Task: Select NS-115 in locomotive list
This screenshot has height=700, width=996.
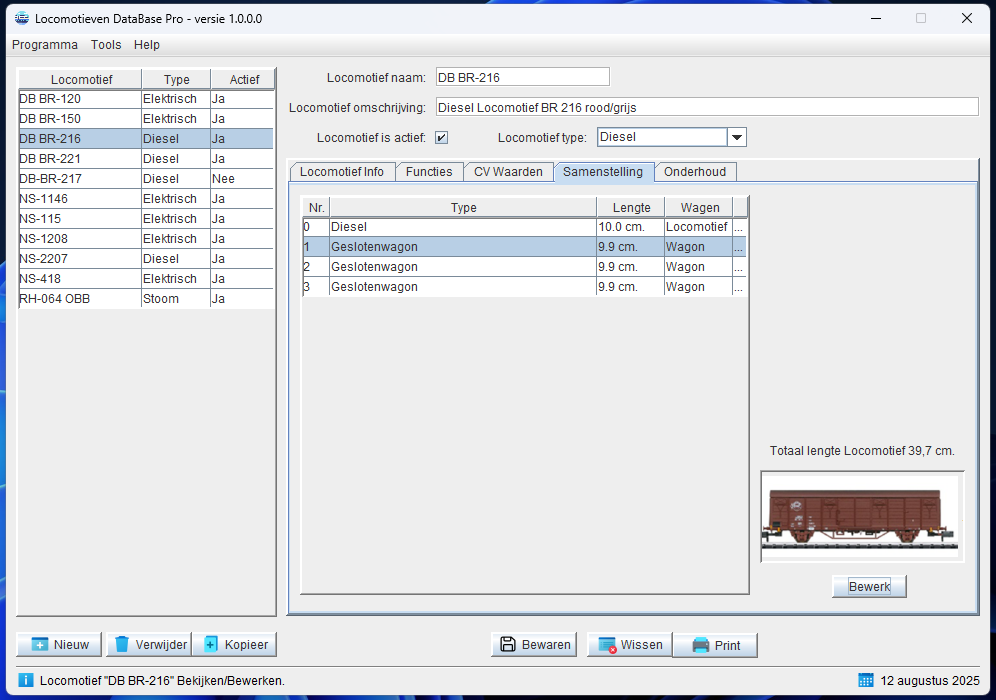Action: (x=146, y=219)
